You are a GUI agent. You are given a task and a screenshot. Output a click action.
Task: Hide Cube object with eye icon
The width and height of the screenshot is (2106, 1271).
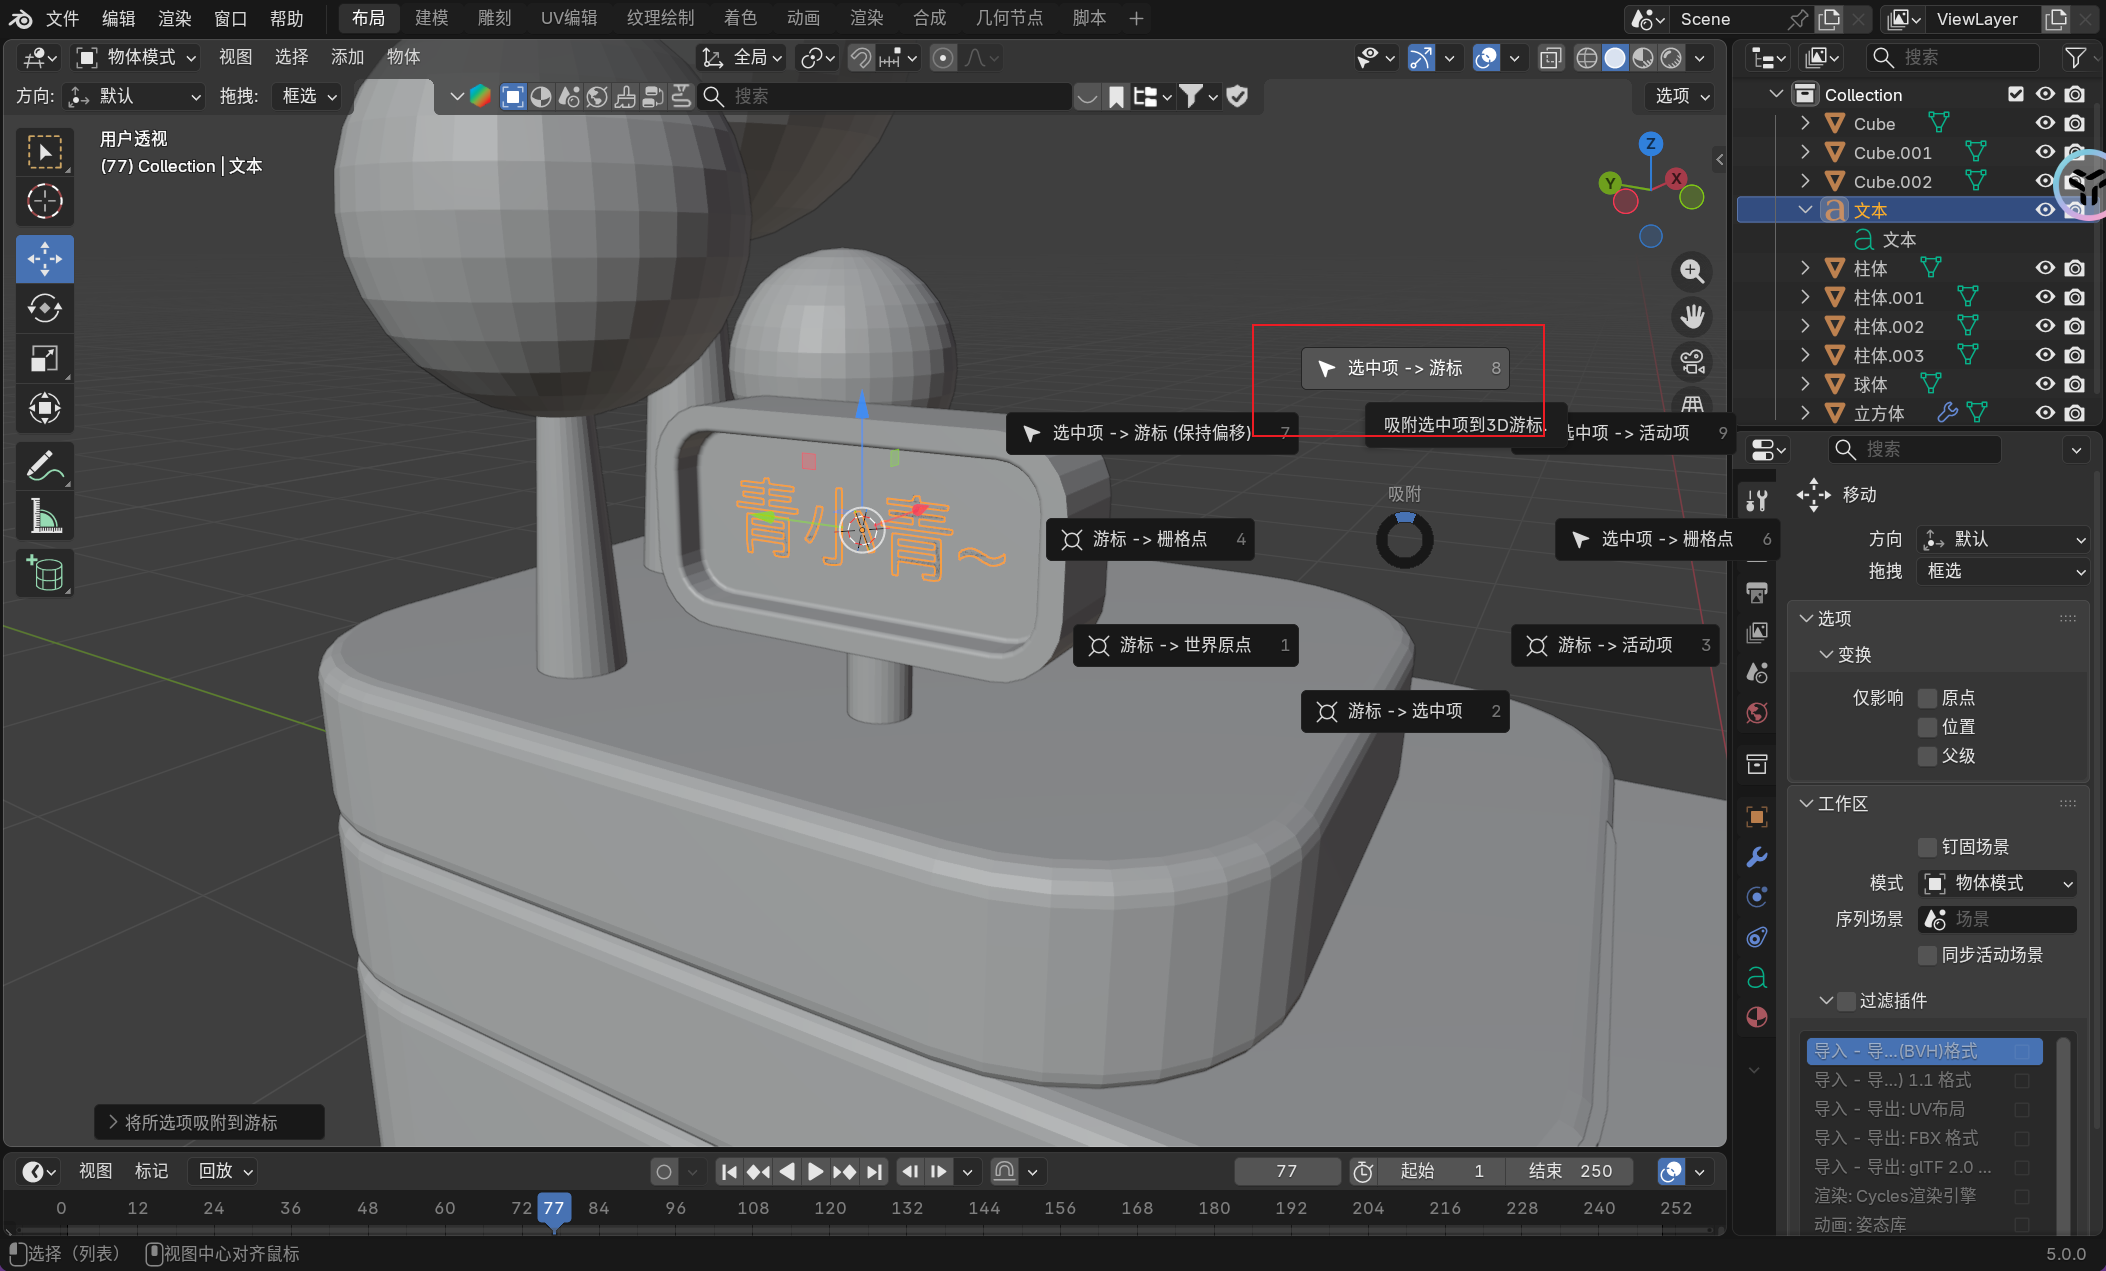point(2045,123)
